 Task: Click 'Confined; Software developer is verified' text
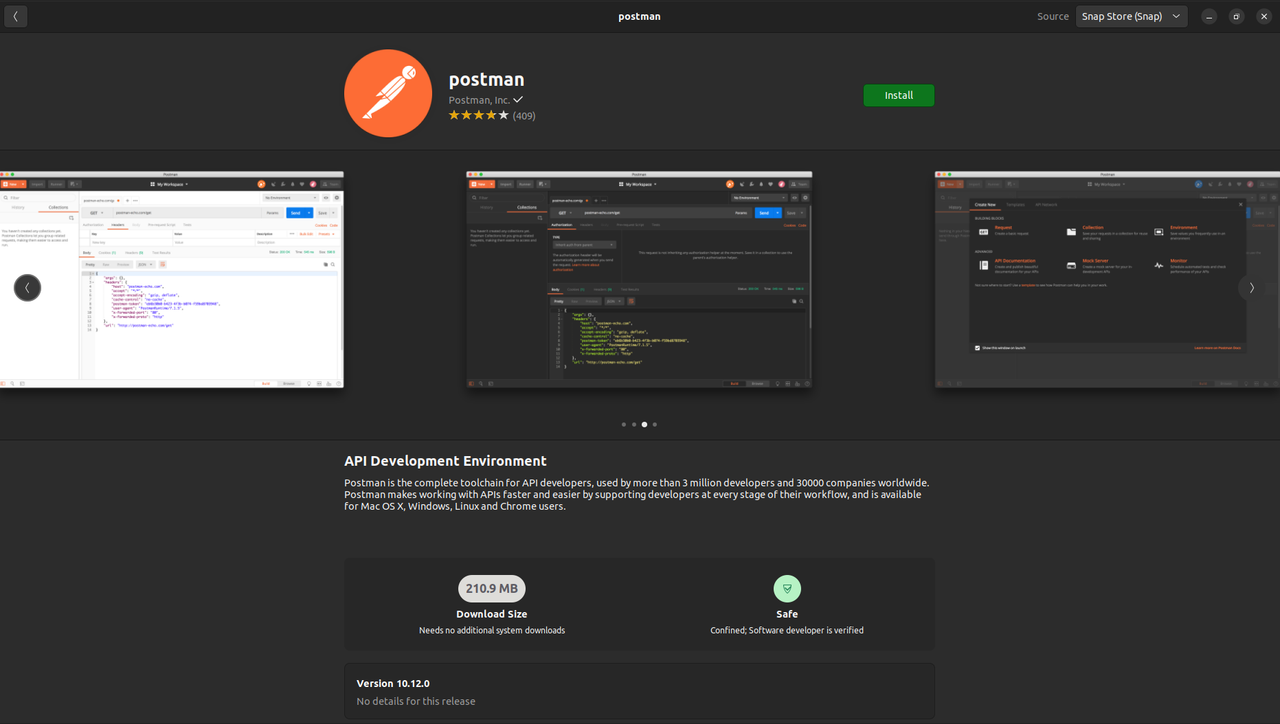coord(787,630)
